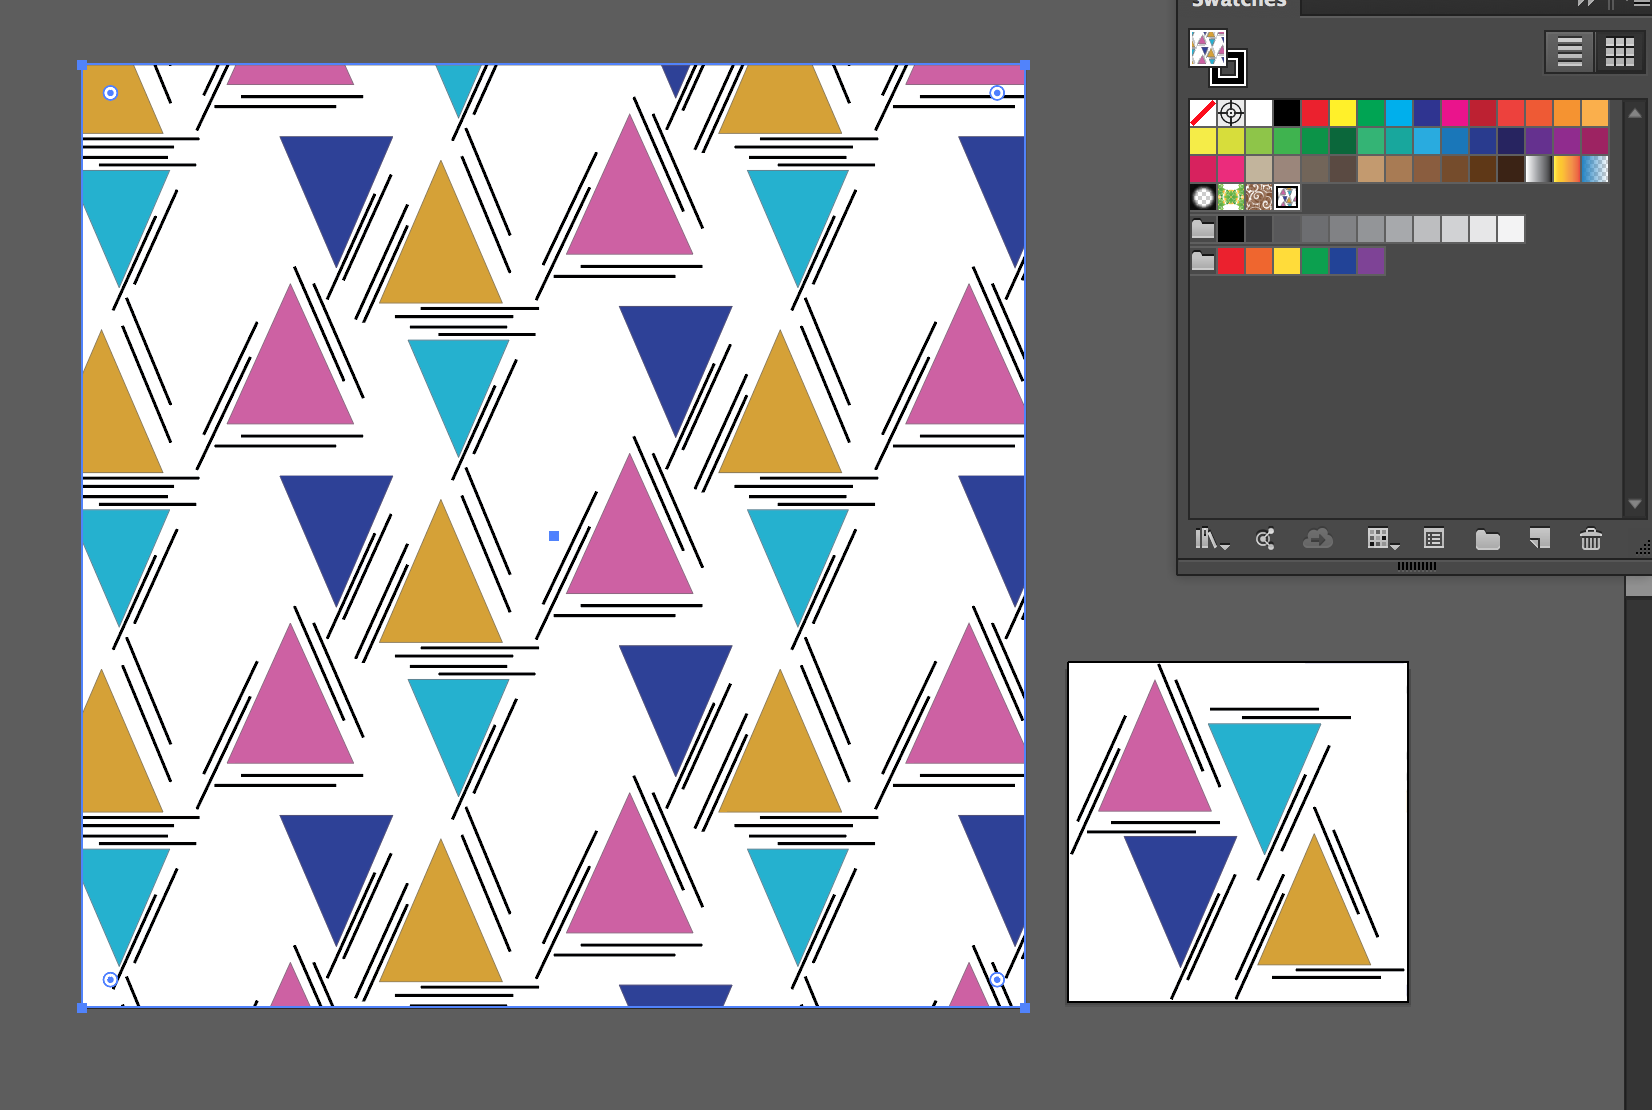This screenshot has height=1110, width=1652.
Task: Click the New Swatch icon
Action: coord(1539,540)
